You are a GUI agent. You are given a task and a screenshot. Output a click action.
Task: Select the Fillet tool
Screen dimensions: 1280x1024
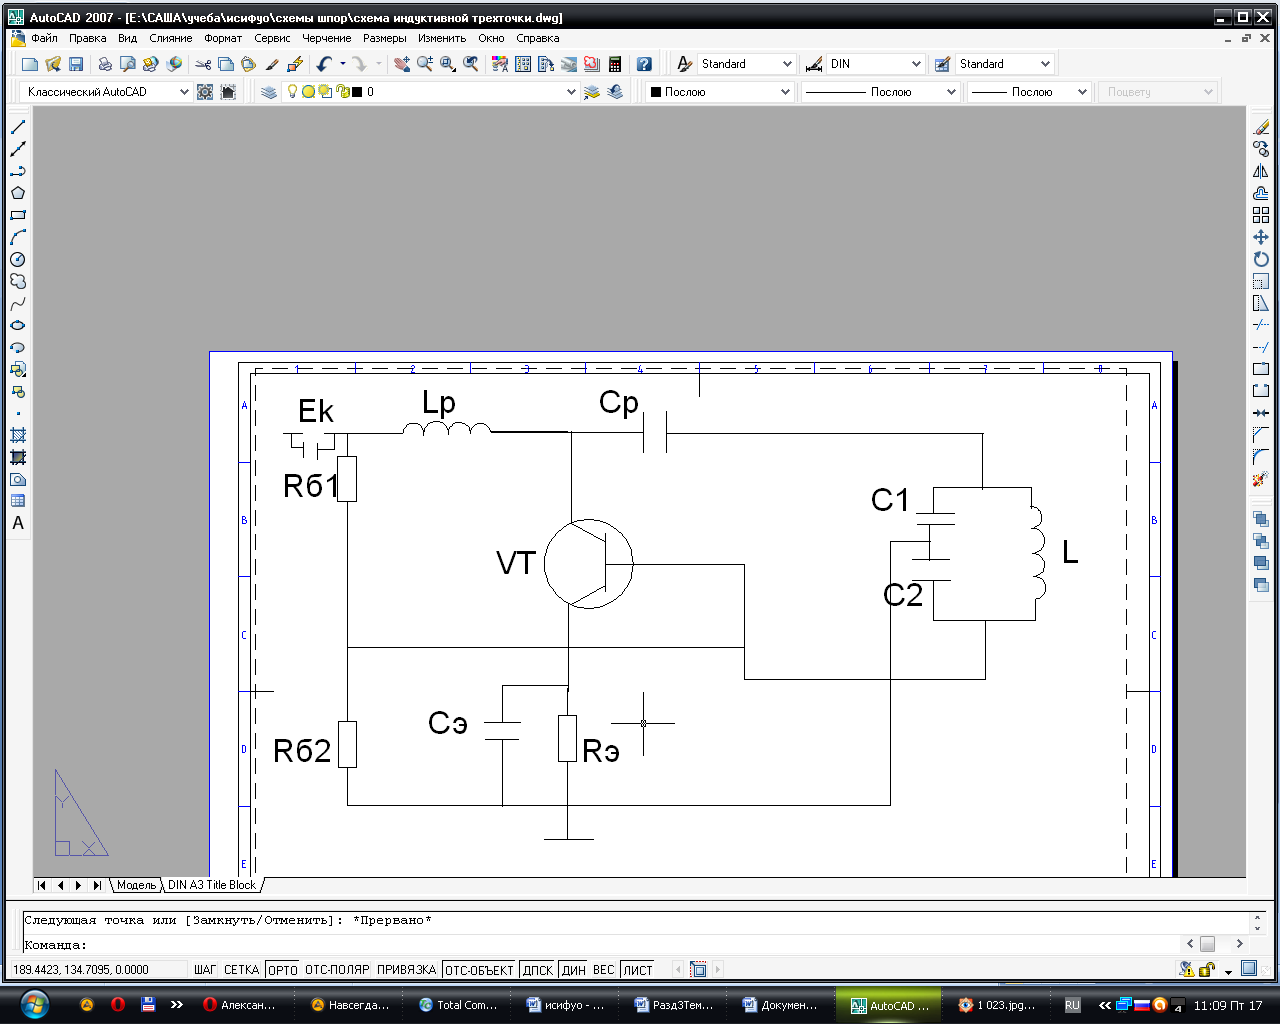click(1261, 457)
